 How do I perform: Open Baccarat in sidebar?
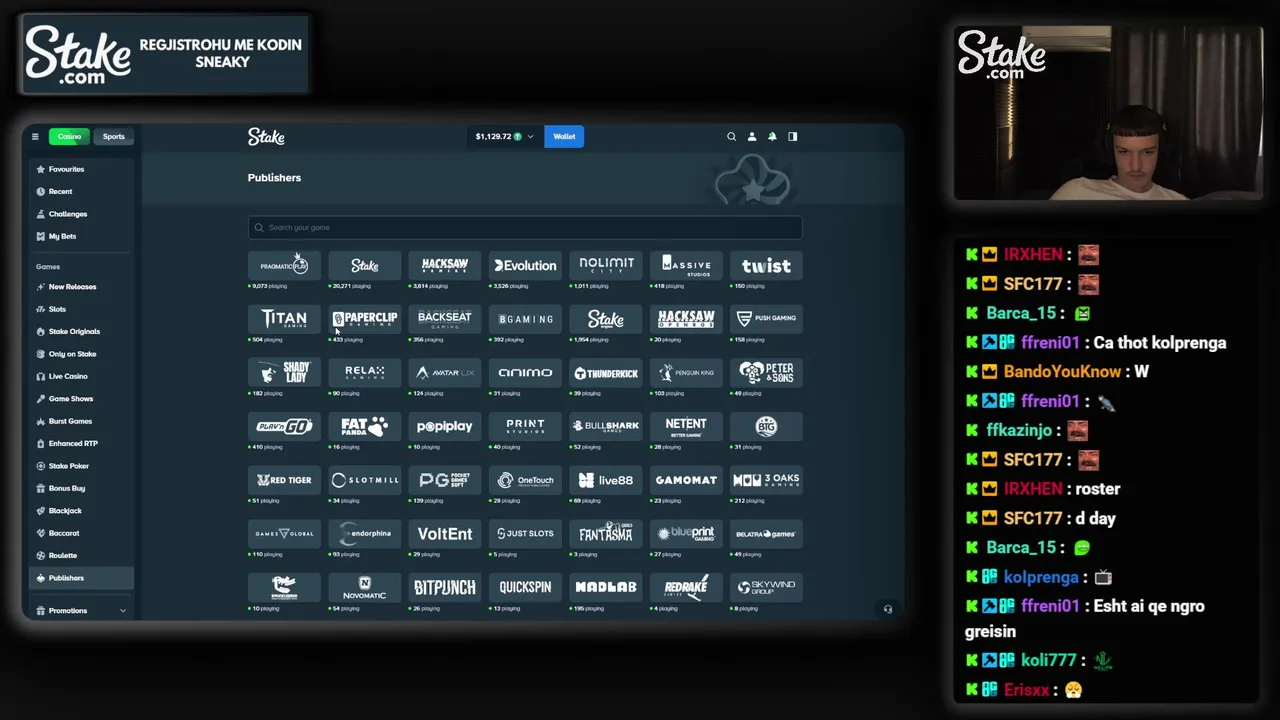(81, 533)
